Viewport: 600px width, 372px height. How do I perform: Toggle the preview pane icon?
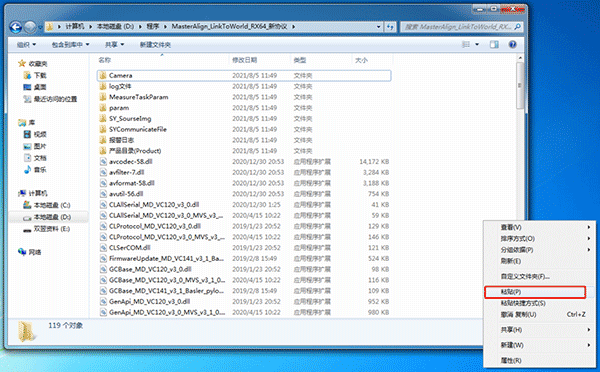point(494,45)
